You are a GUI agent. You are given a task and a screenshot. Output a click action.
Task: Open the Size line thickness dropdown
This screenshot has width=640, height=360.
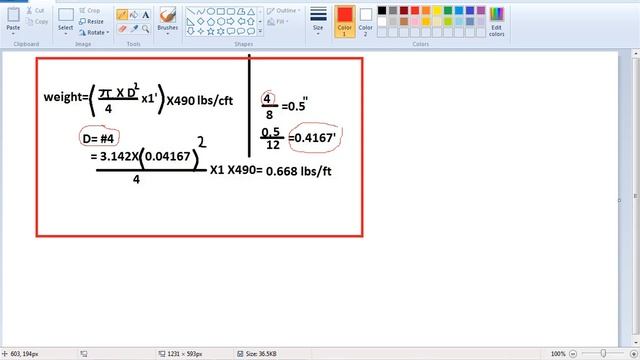pyautogui.click(x=318, y=21)
